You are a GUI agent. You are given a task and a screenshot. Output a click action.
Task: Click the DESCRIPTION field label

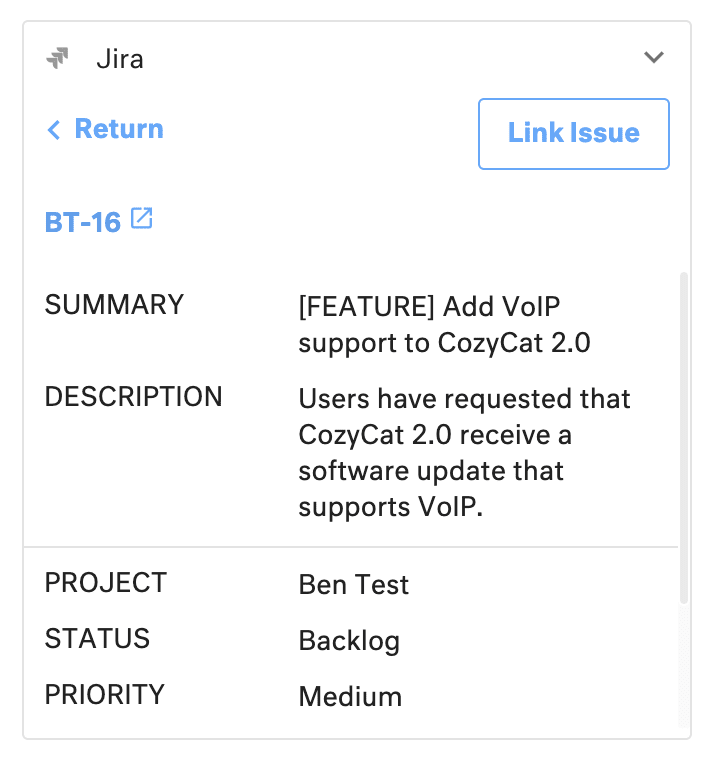coord(133,397)
